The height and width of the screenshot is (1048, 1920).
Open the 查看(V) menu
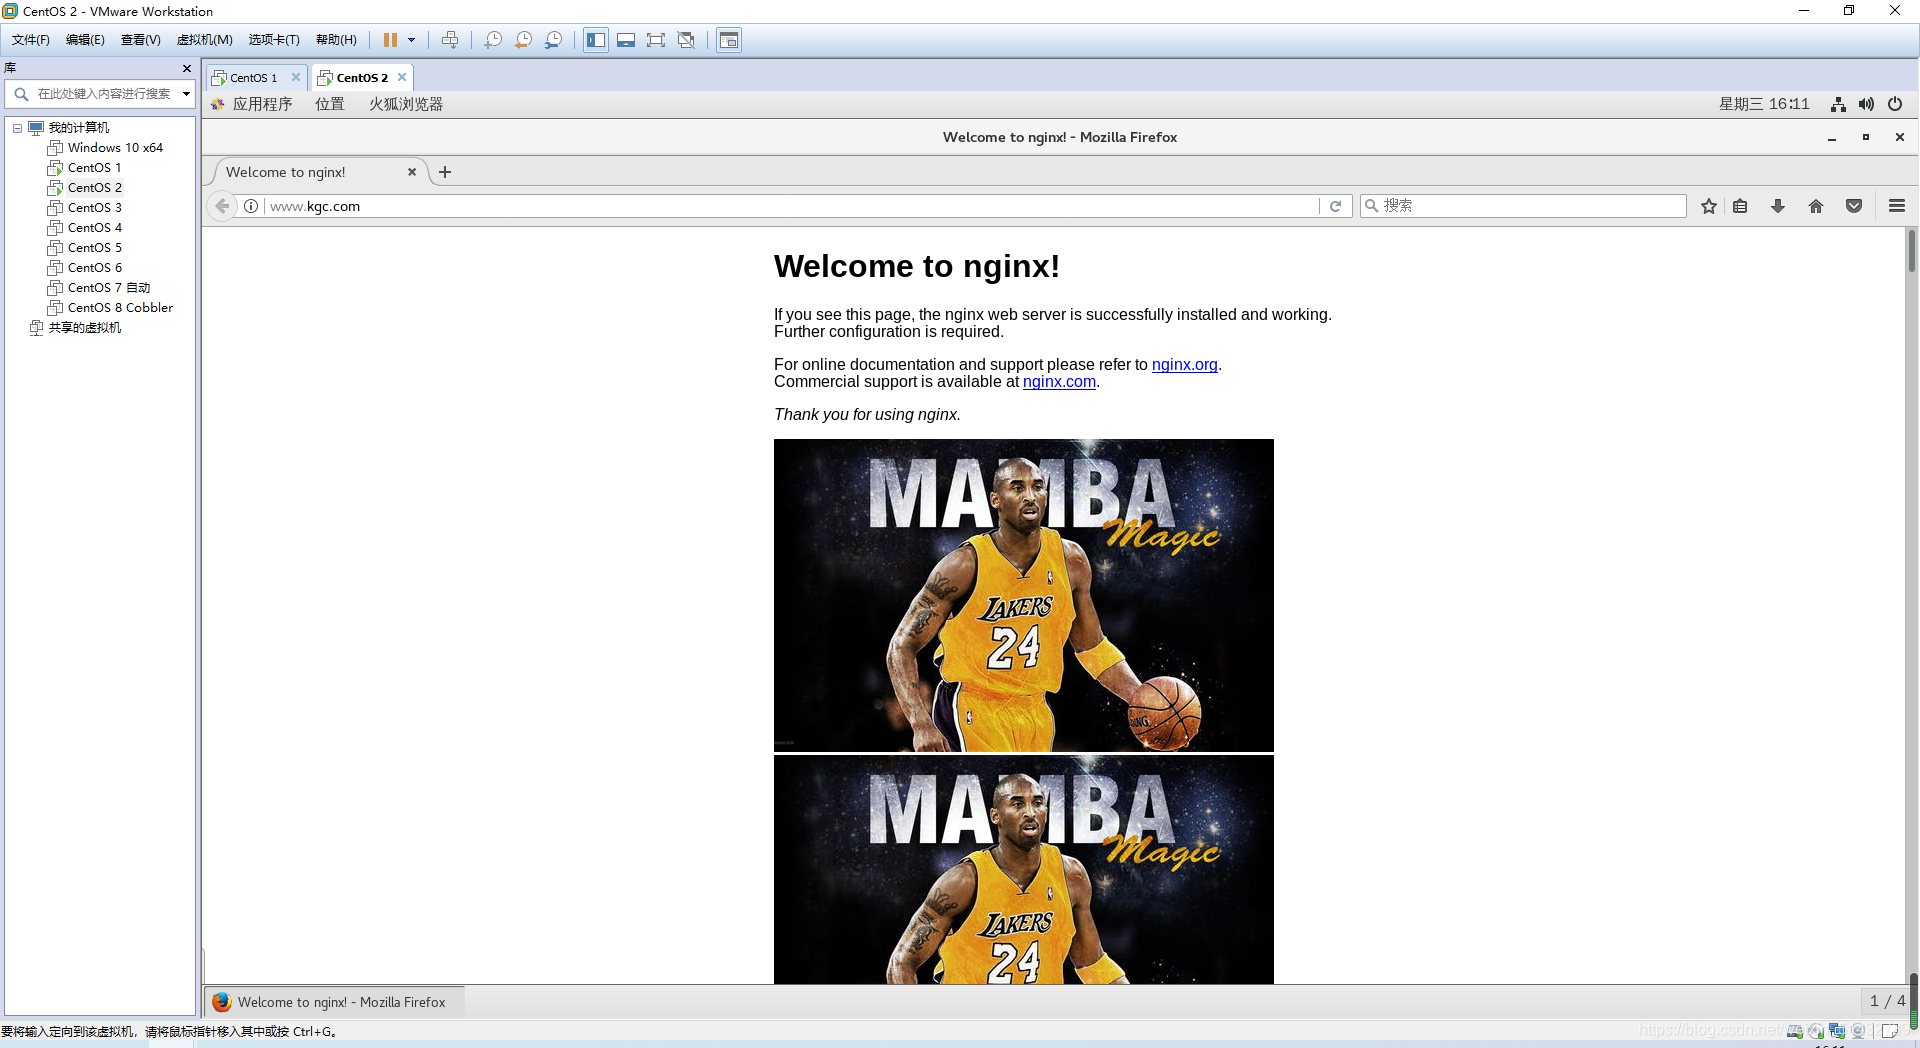141,40
